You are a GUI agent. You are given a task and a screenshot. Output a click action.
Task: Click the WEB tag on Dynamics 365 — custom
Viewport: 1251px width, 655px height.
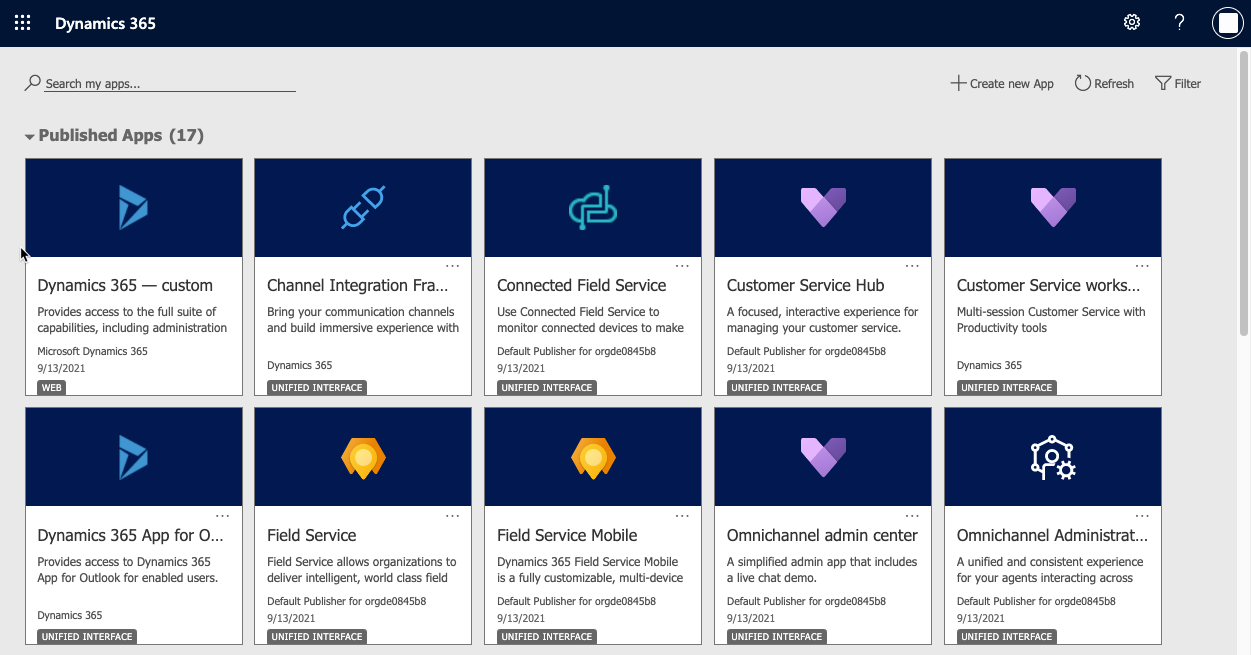click(x=52, y=387)
